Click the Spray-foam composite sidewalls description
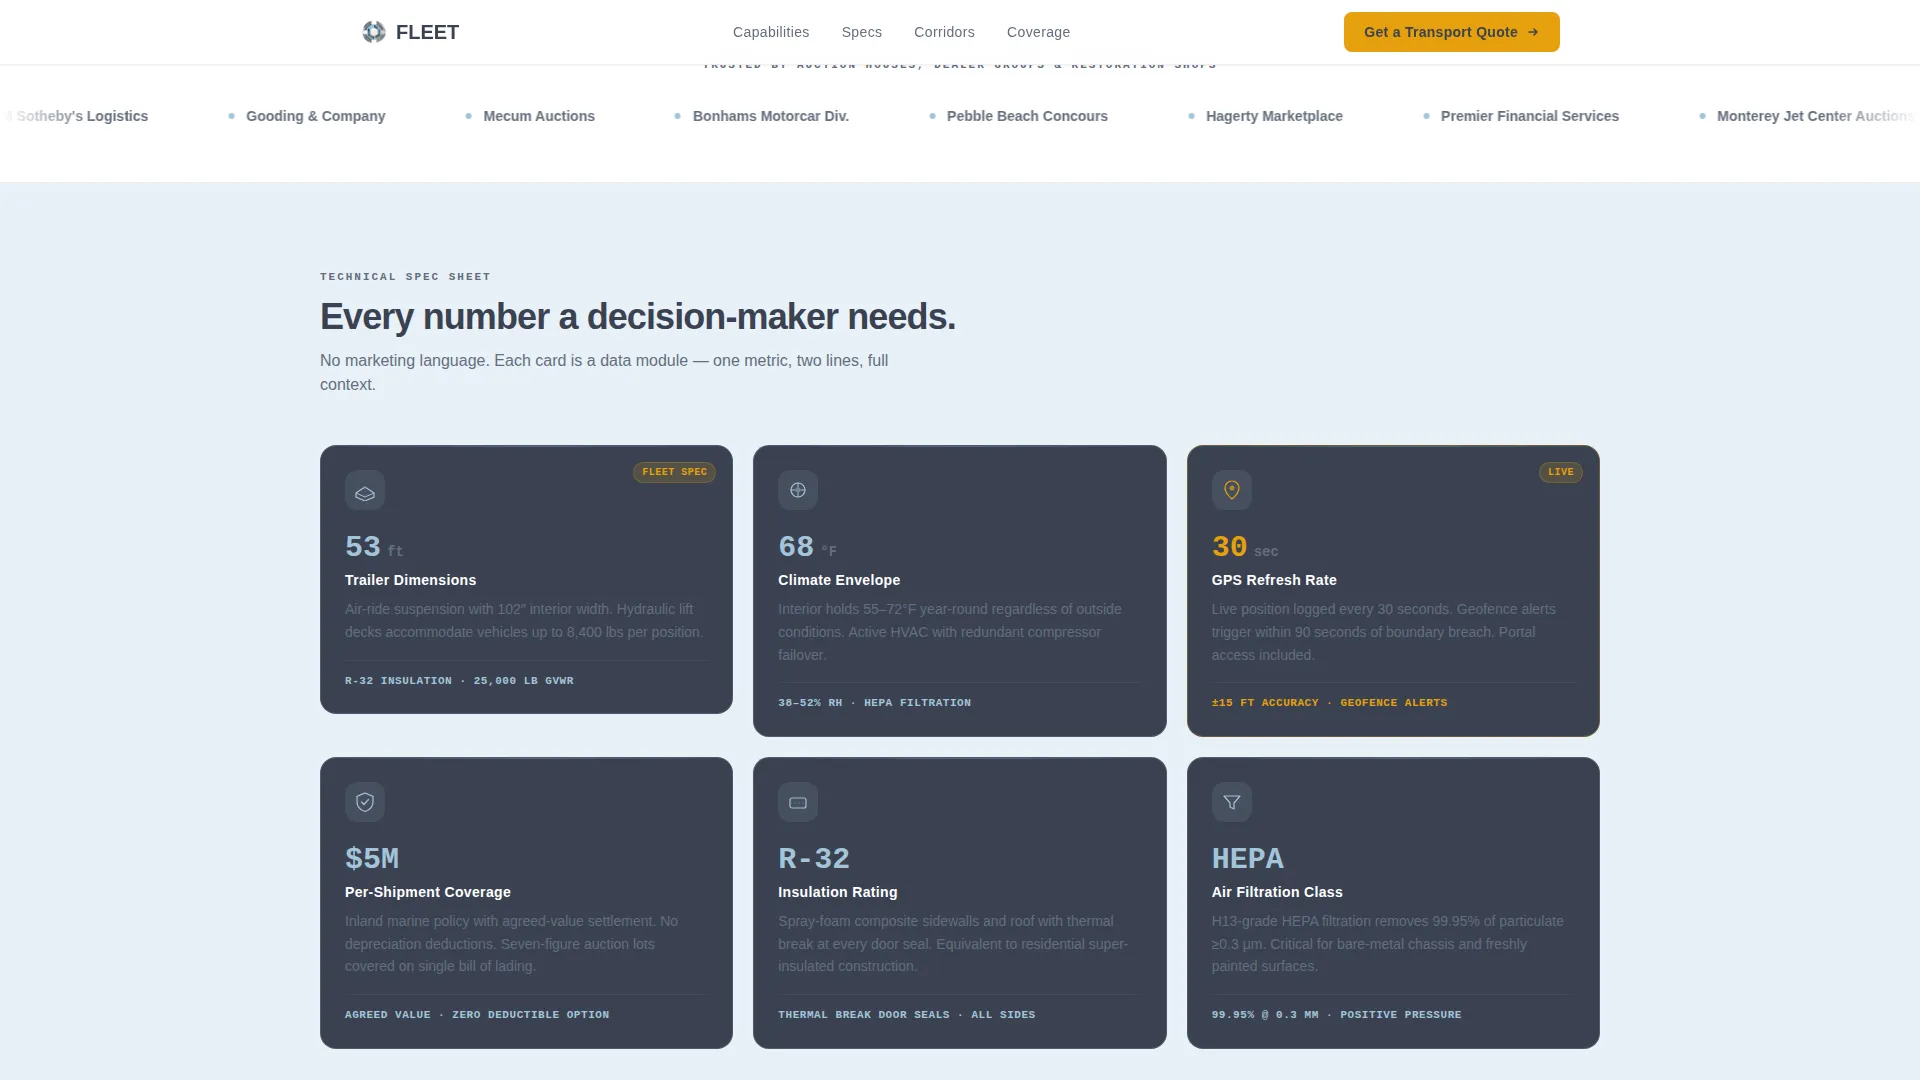 pos(953,944)
